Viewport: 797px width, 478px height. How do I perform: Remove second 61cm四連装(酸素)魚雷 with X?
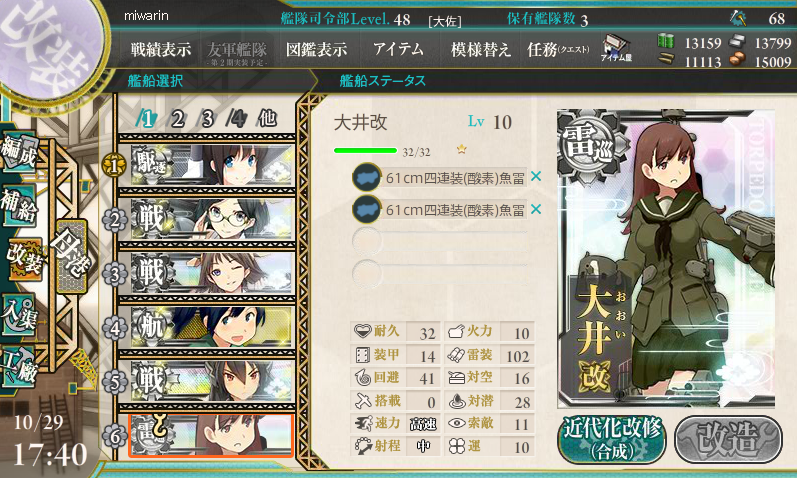click(536, 209)
